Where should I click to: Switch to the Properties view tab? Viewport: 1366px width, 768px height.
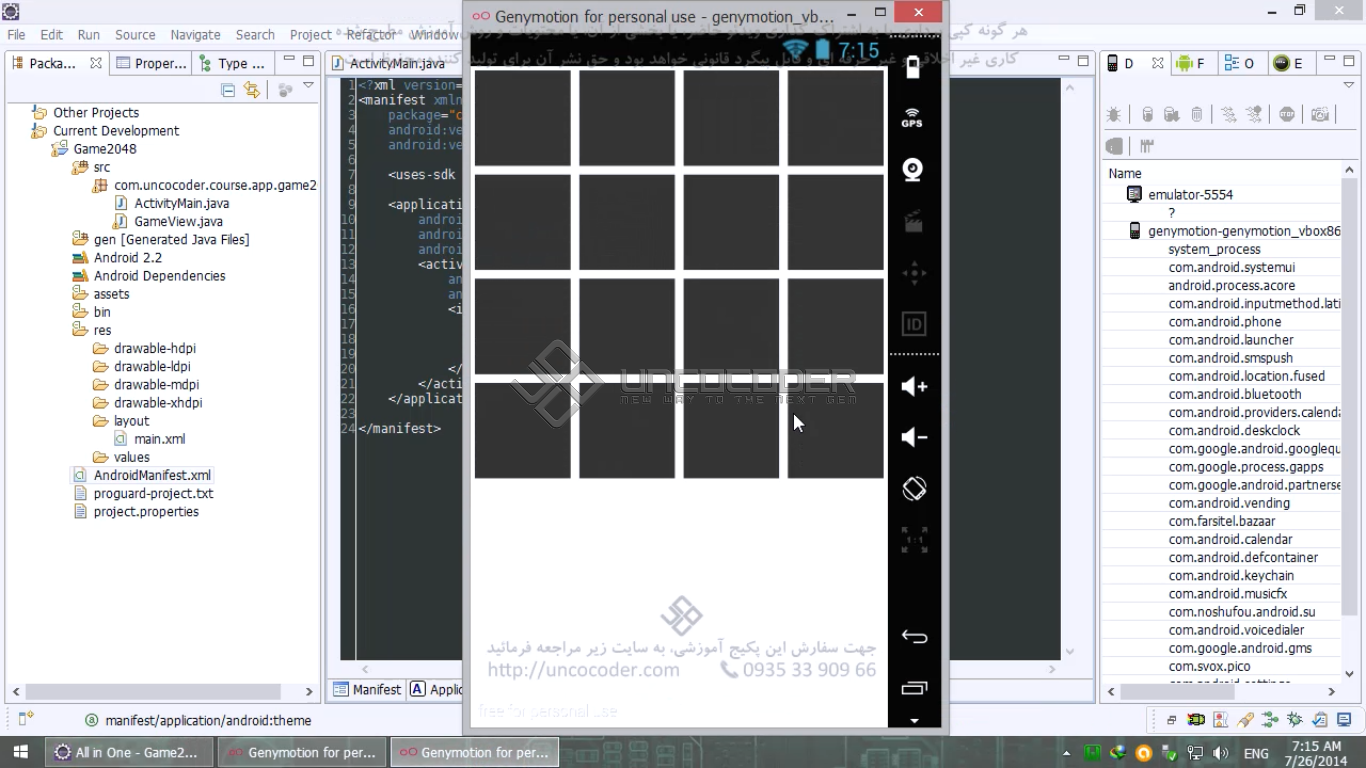(151, 63)
